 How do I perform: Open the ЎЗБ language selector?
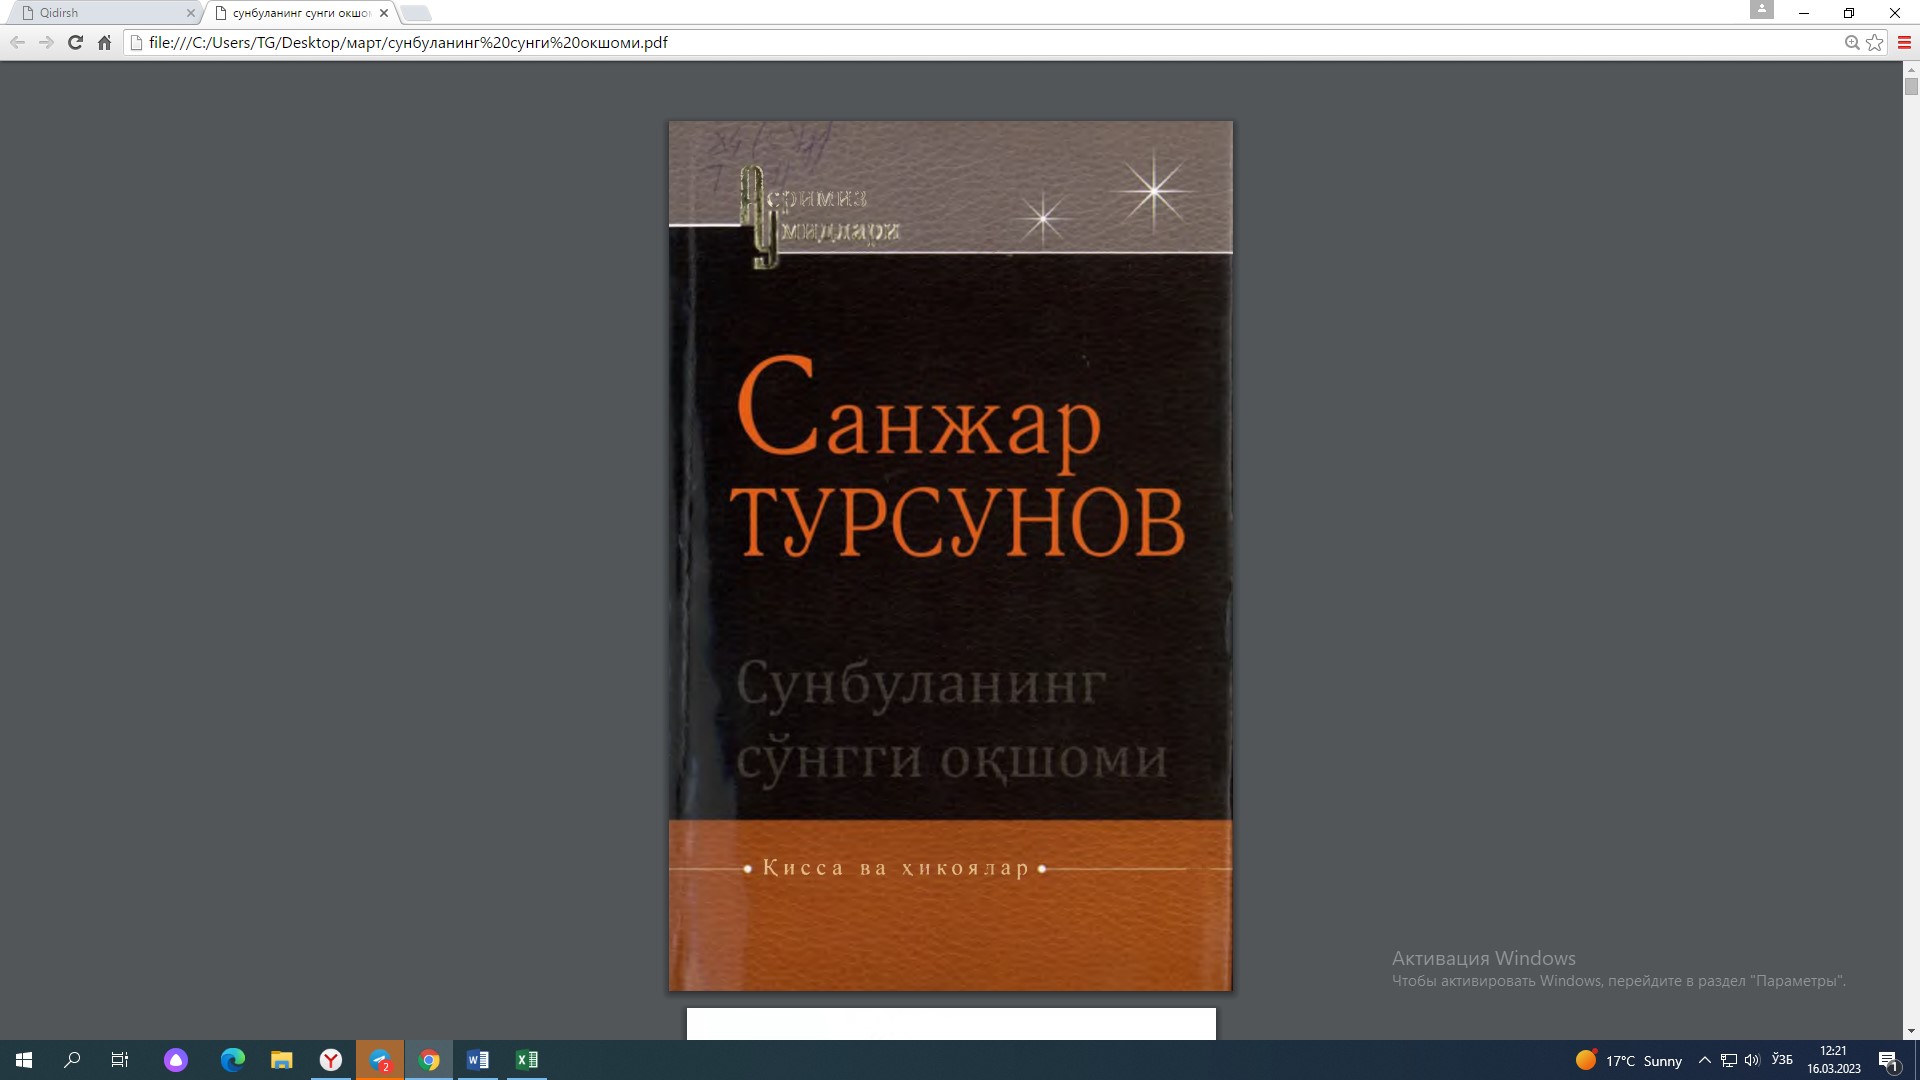1782,1059
